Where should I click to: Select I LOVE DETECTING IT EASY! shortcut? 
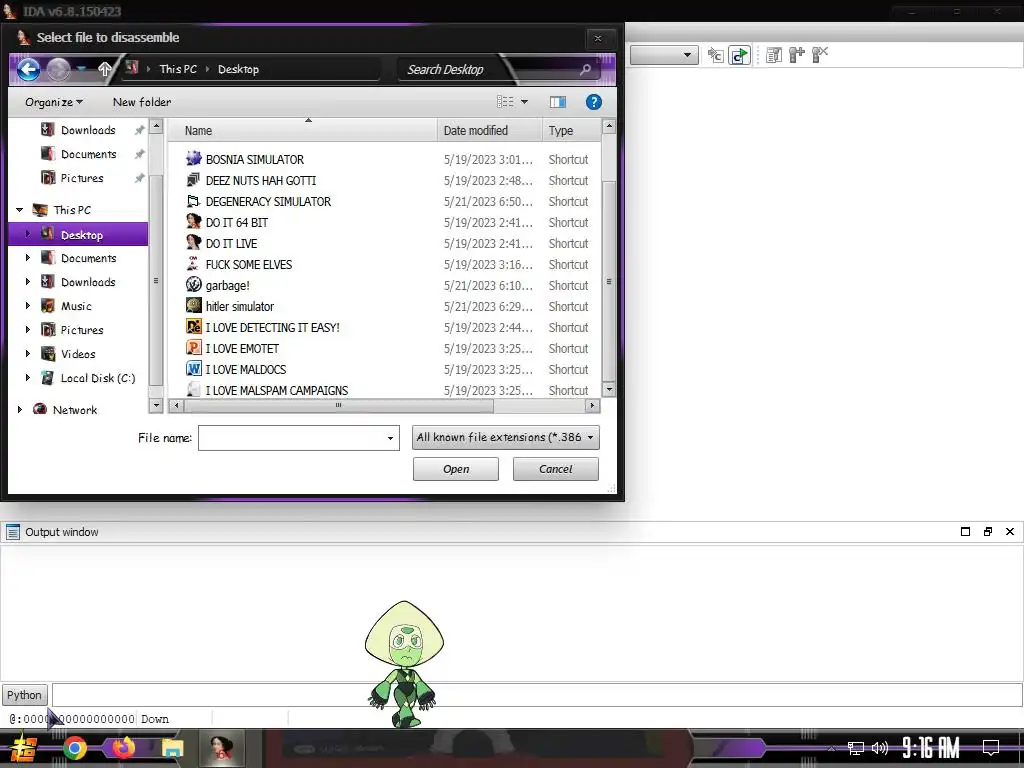pyautogui.click(x=272, y=328)
